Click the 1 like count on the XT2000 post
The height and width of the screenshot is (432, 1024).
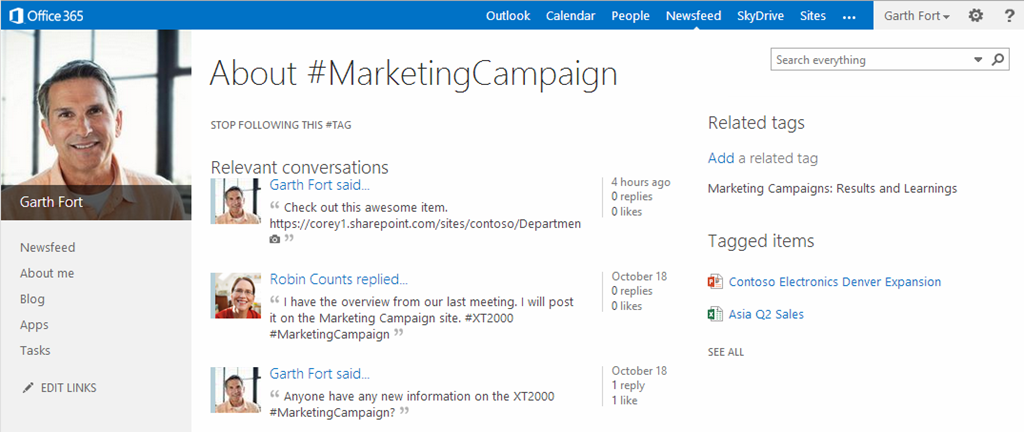tap(624, 400)
